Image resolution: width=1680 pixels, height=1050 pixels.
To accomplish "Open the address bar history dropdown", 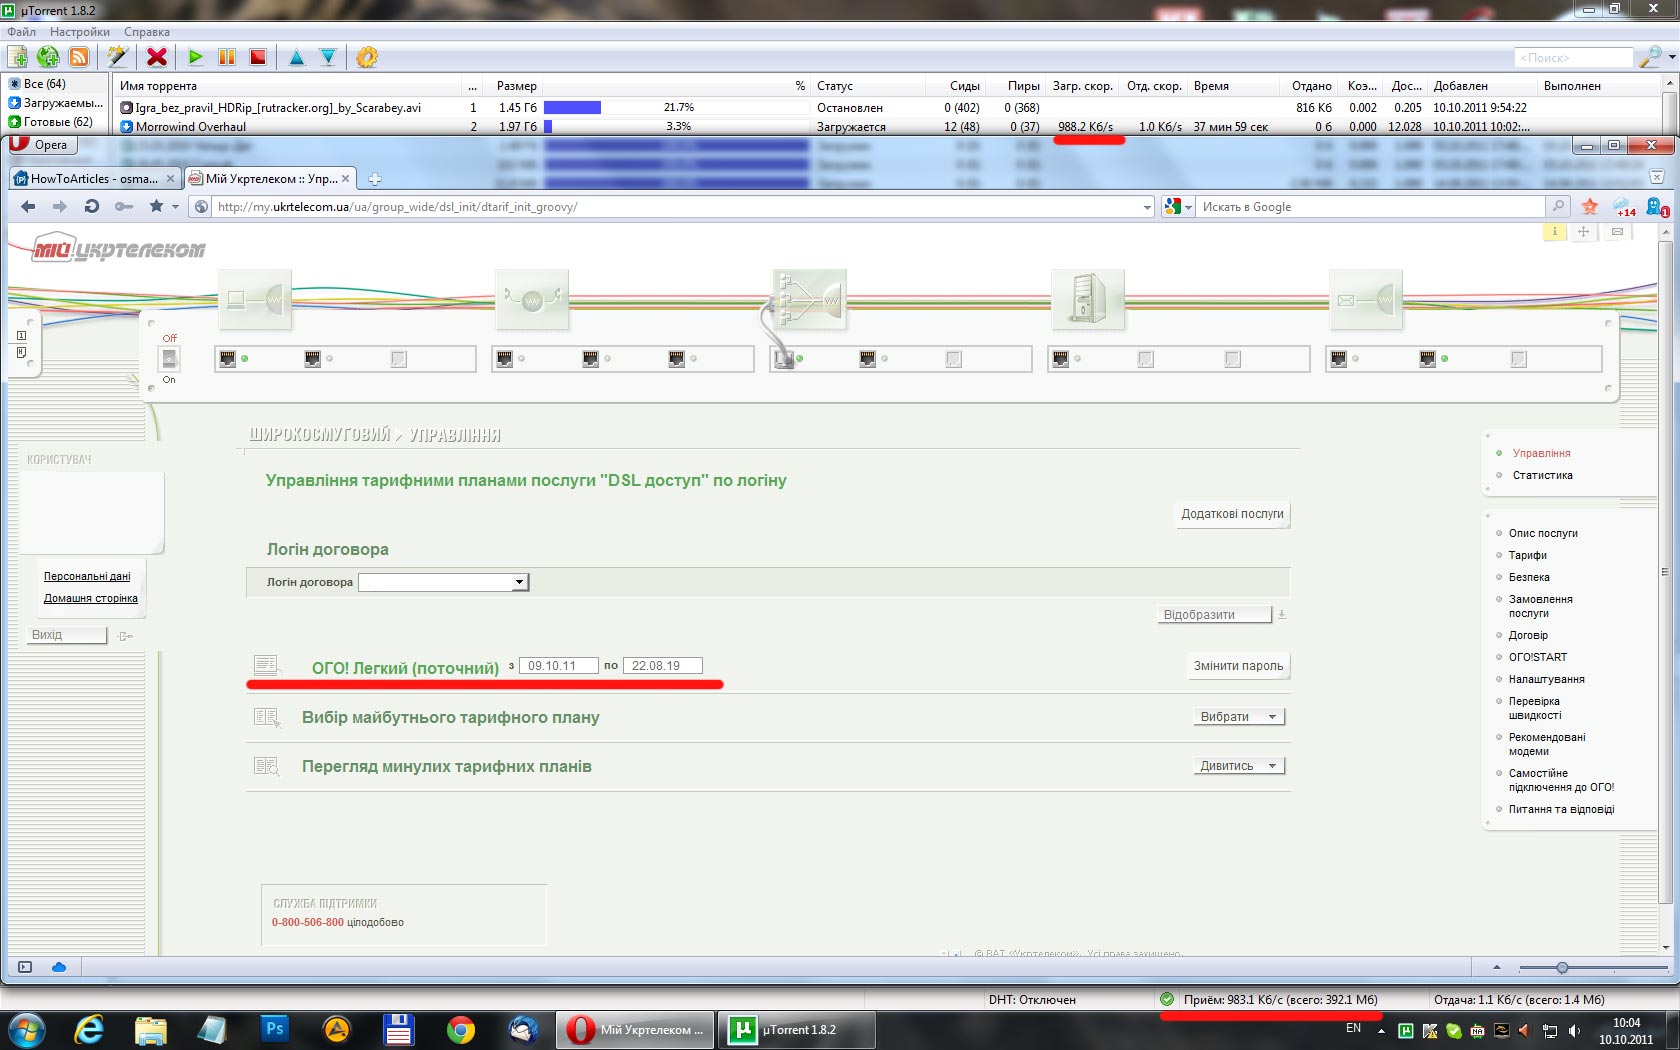I will pos(1147,207).
